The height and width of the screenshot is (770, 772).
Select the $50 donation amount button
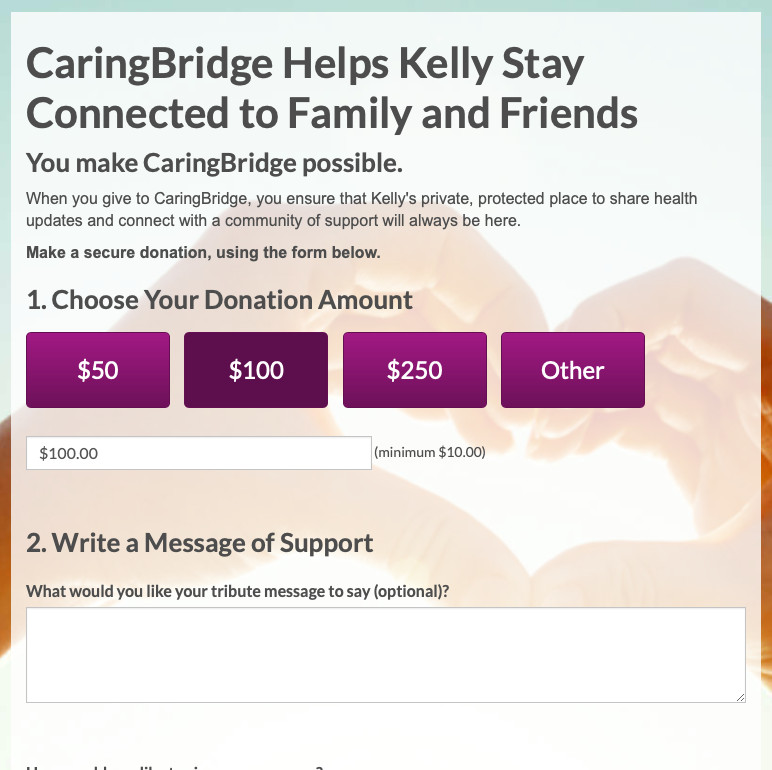pyautogui.click(x=98, y=370)
